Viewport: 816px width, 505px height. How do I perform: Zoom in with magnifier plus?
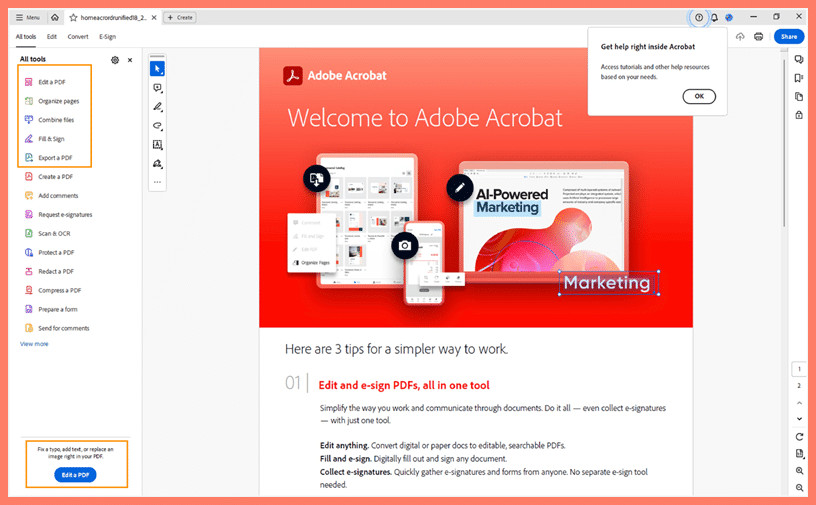799,471
